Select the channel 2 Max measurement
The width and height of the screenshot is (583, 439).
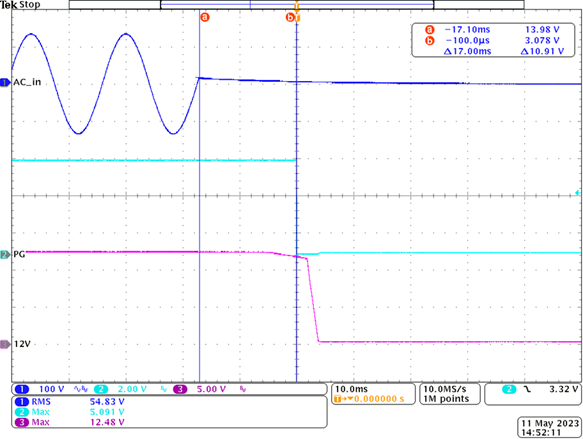click(70, 412)
